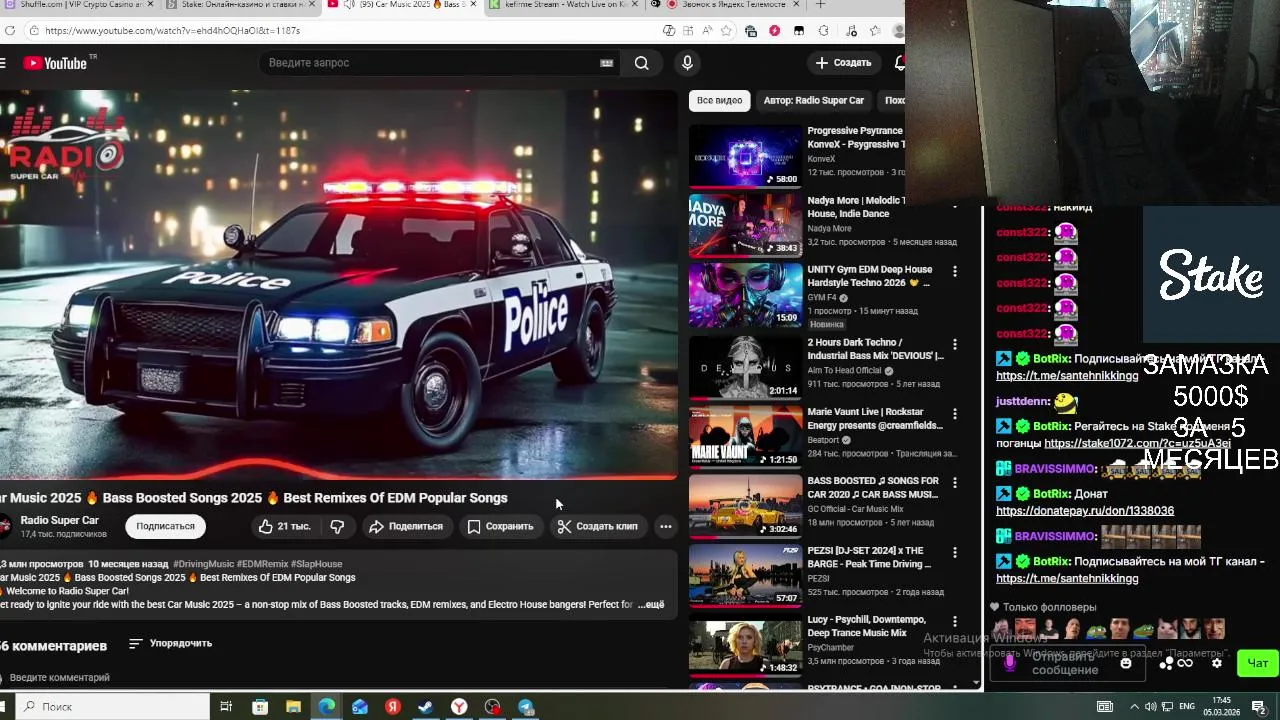
Task: Open the on-screen keyboard in search box
Action: pos(606,63)
